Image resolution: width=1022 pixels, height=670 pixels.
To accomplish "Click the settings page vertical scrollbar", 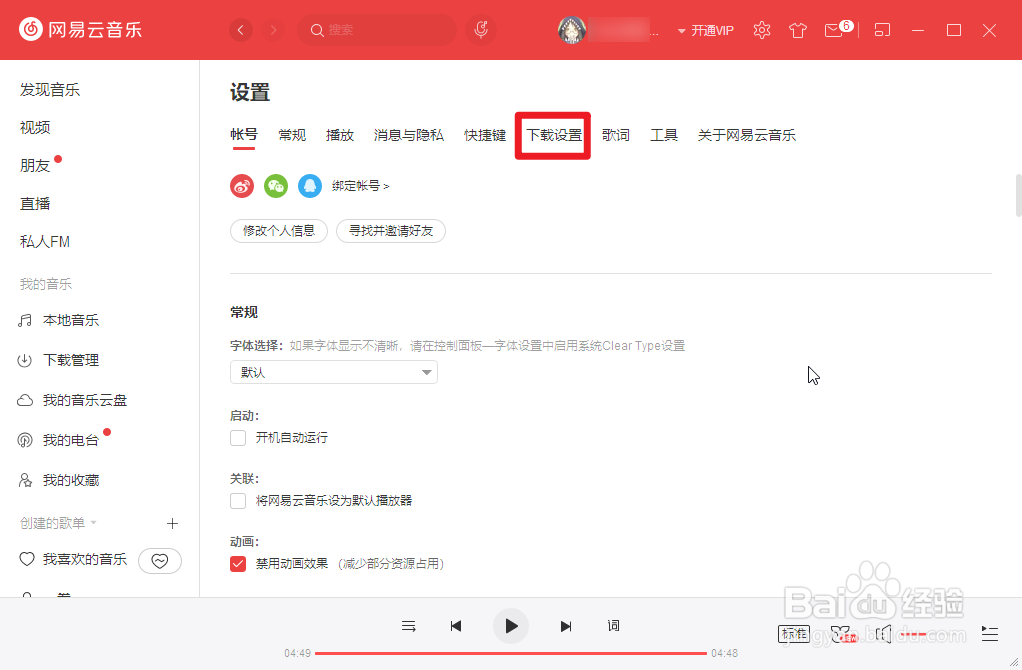I will [x=1018, y=196].
